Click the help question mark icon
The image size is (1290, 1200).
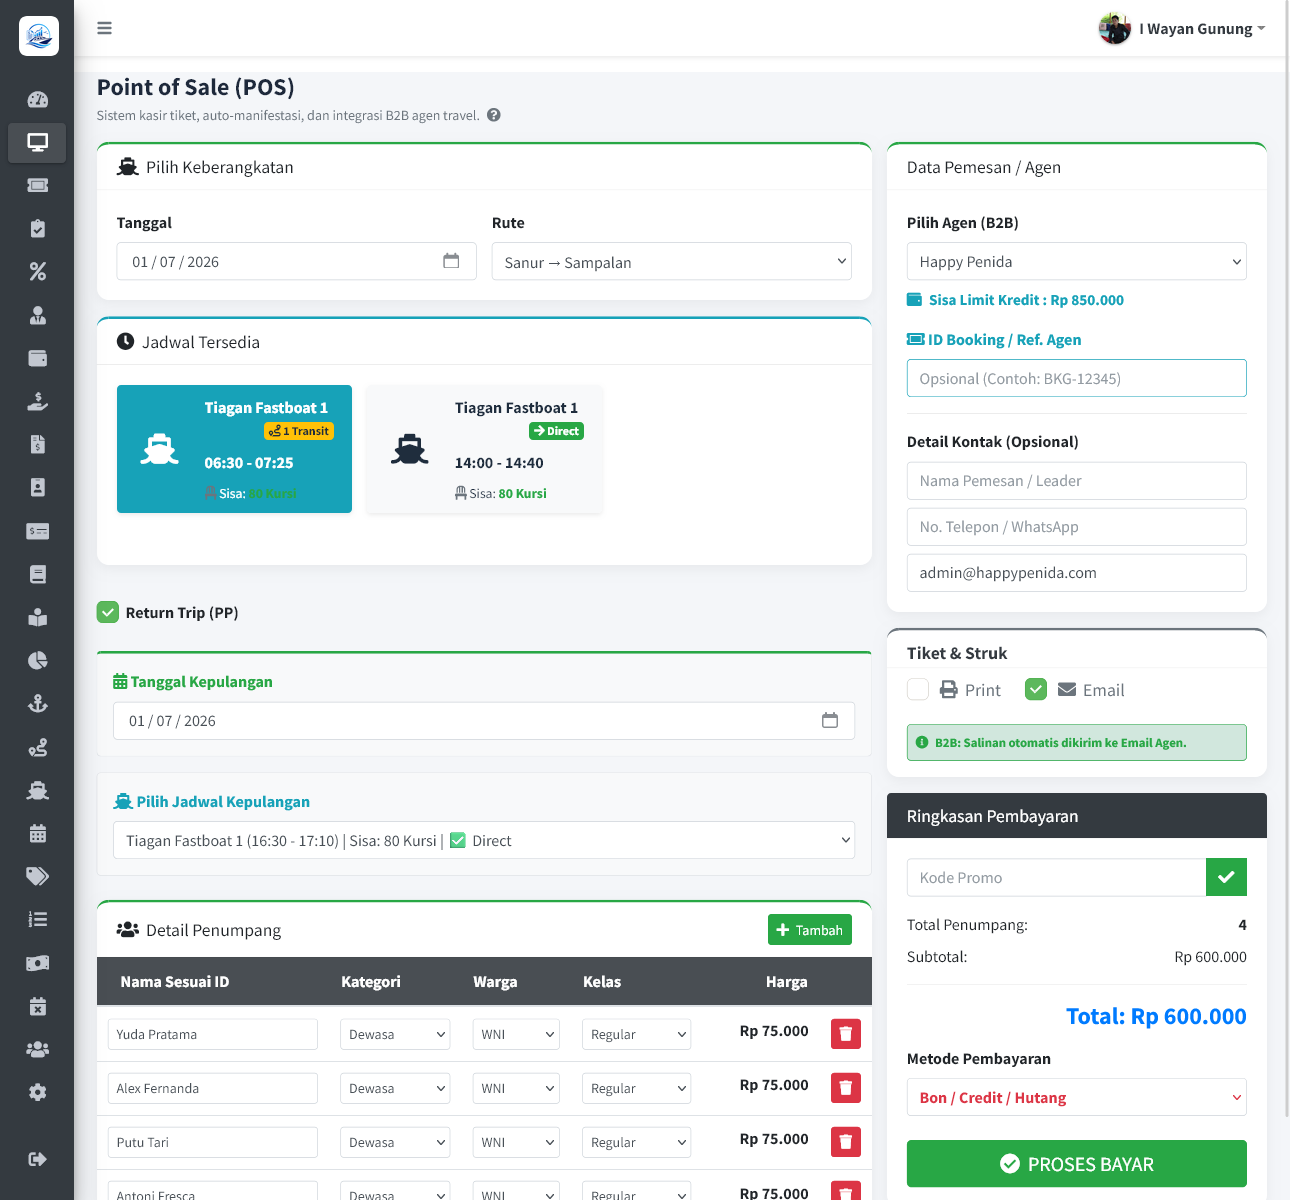pos(494,115)
